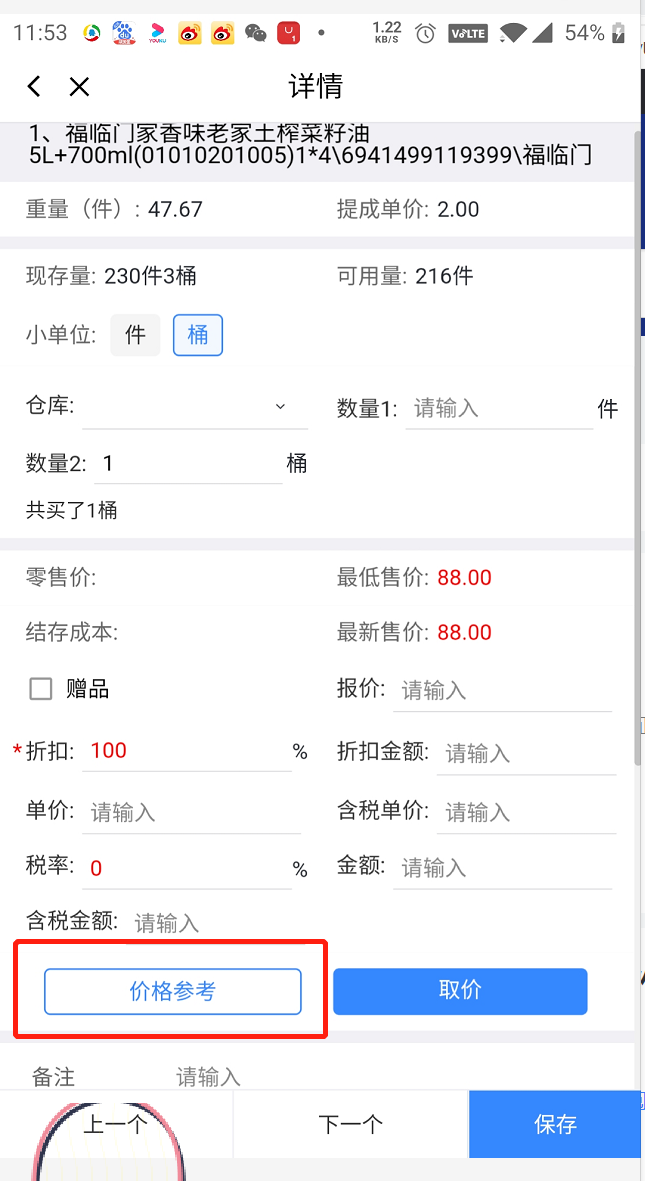This screenshot has width=645, height=1181.
Task: Tap the VoLTE indicator in status bar
Action: [x=468, y=33]
